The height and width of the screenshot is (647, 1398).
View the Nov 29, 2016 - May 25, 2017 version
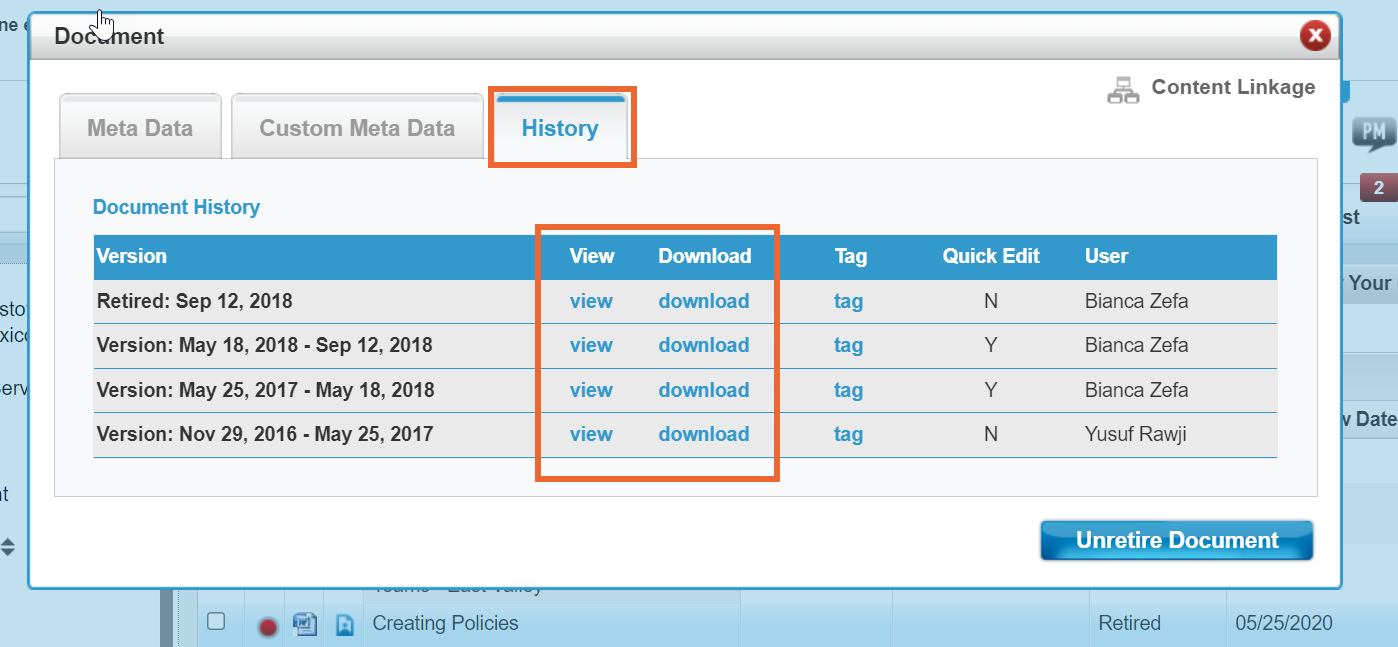[x=591, y=434]
